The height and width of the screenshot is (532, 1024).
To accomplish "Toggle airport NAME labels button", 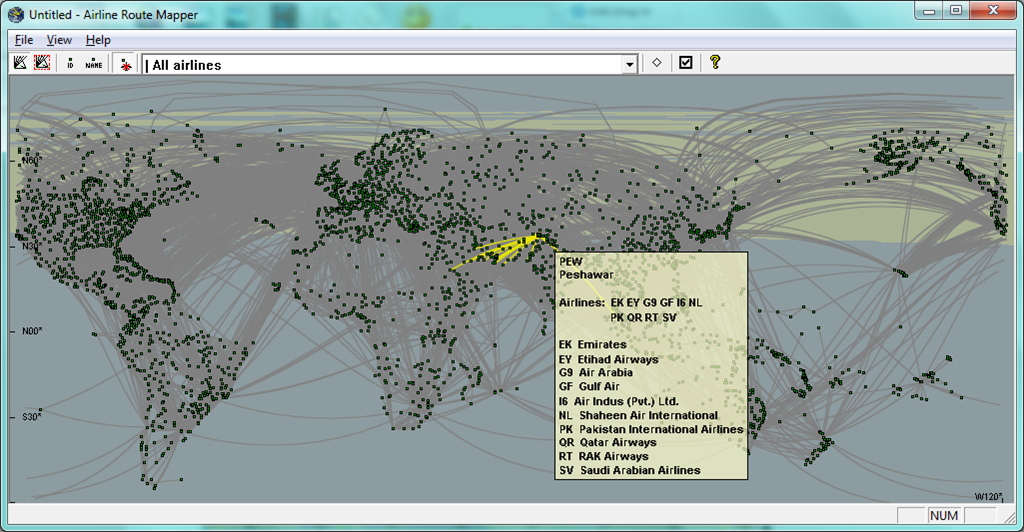I will tap(93, 63).
